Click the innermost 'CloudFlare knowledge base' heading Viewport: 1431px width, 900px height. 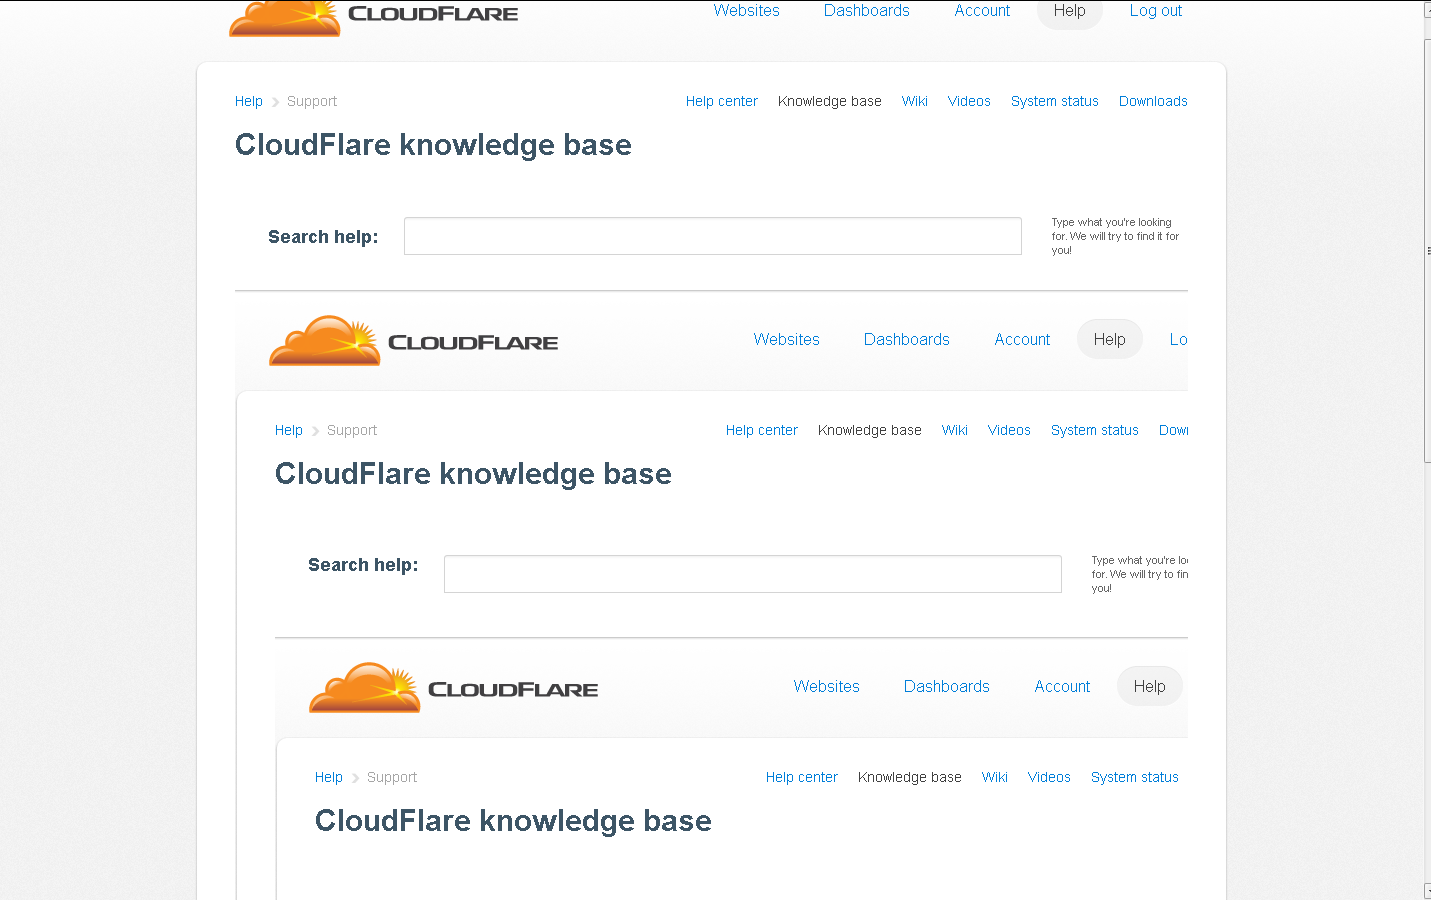coord(513,821)
